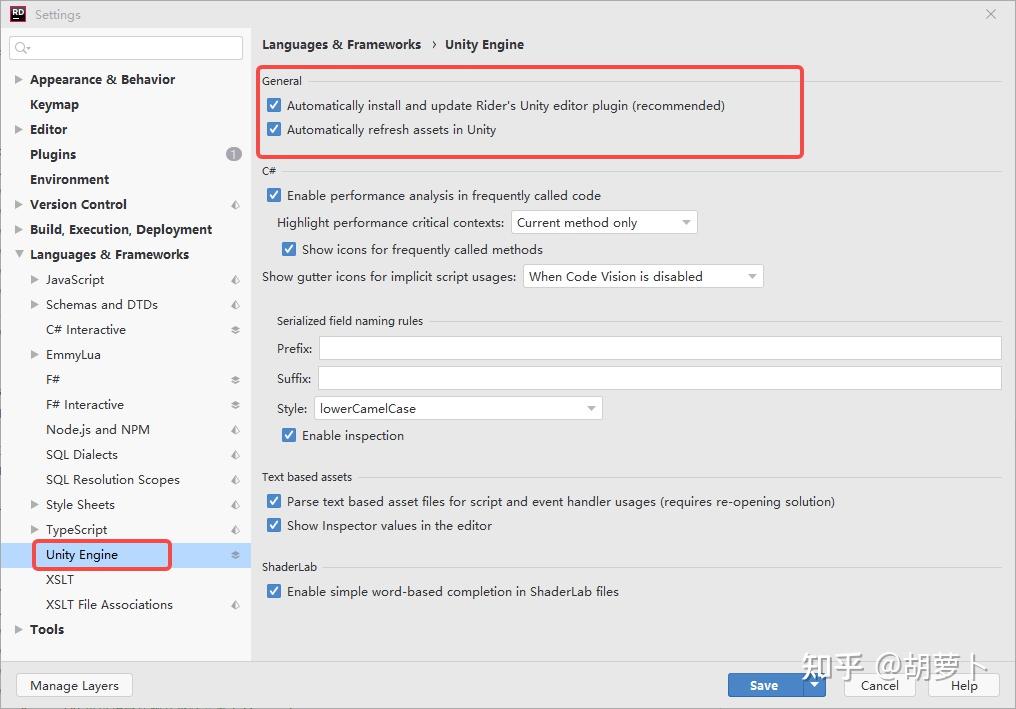Image resolution: width=1016 pixels, height=709 pixels.
Task: Toggle Show Inspector values in the editor
Action: click(x=274, y=526)
